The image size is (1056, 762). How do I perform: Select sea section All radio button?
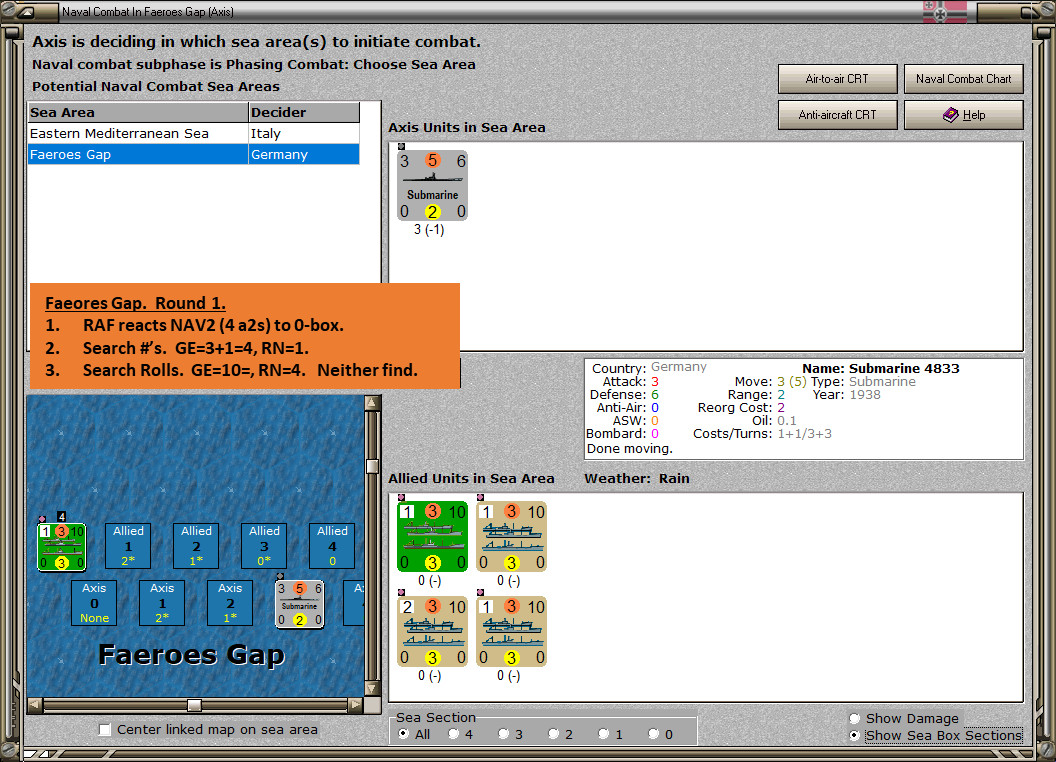403,734
